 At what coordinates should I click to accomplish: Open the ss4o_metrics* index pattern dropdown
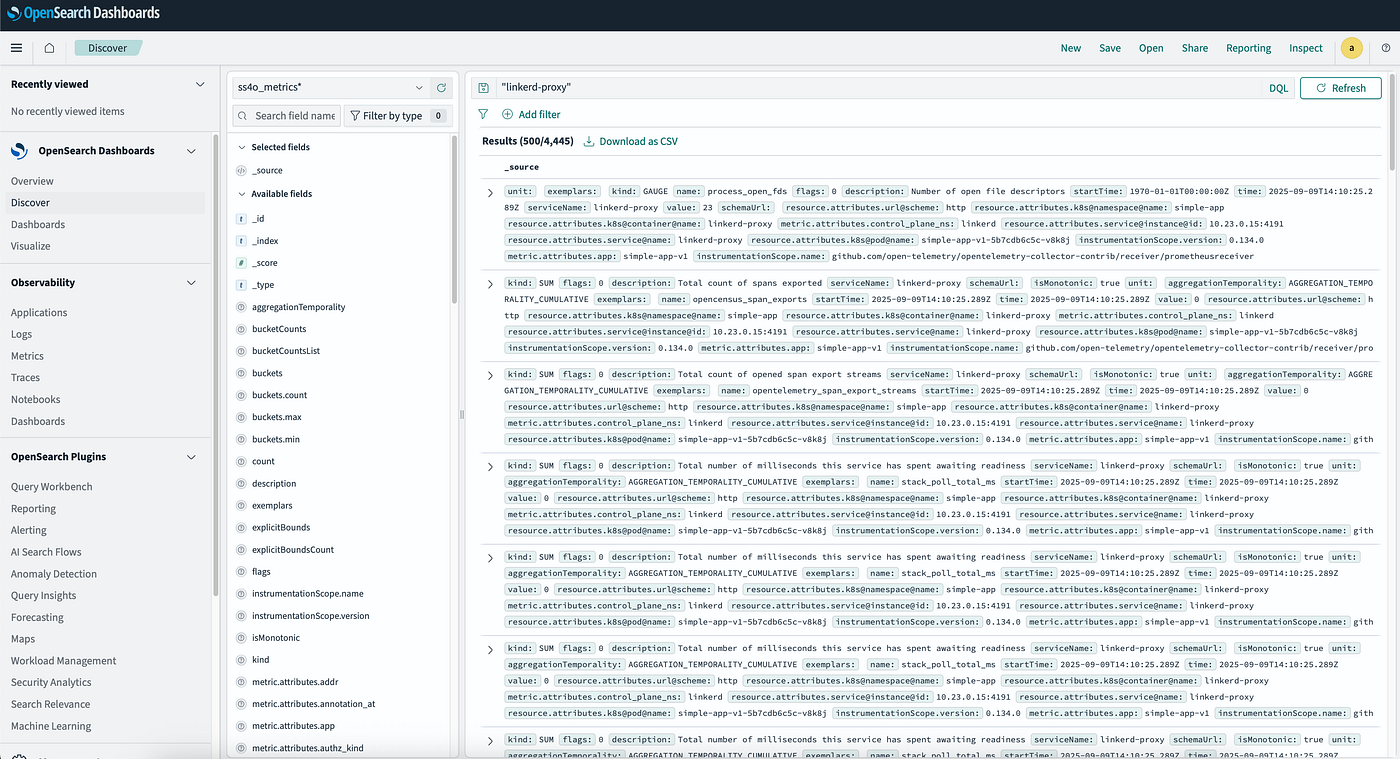click(x=330, y=88)
